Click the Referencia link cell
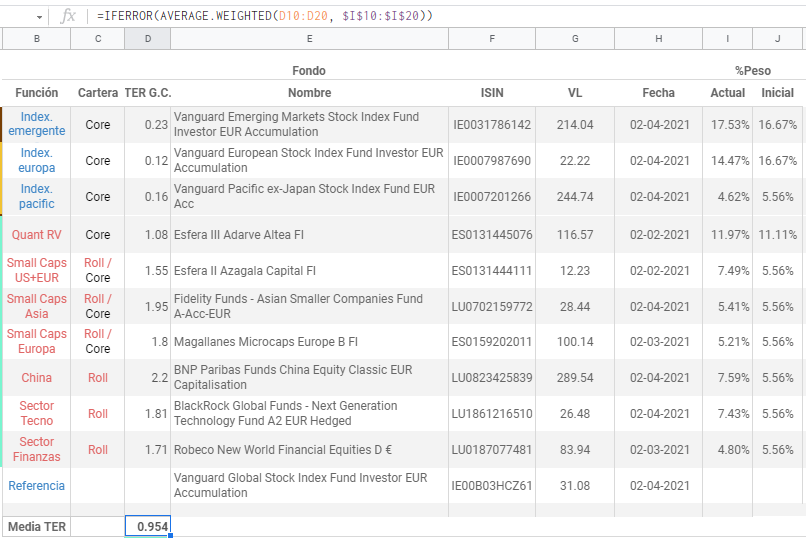 tap(37, 486)
